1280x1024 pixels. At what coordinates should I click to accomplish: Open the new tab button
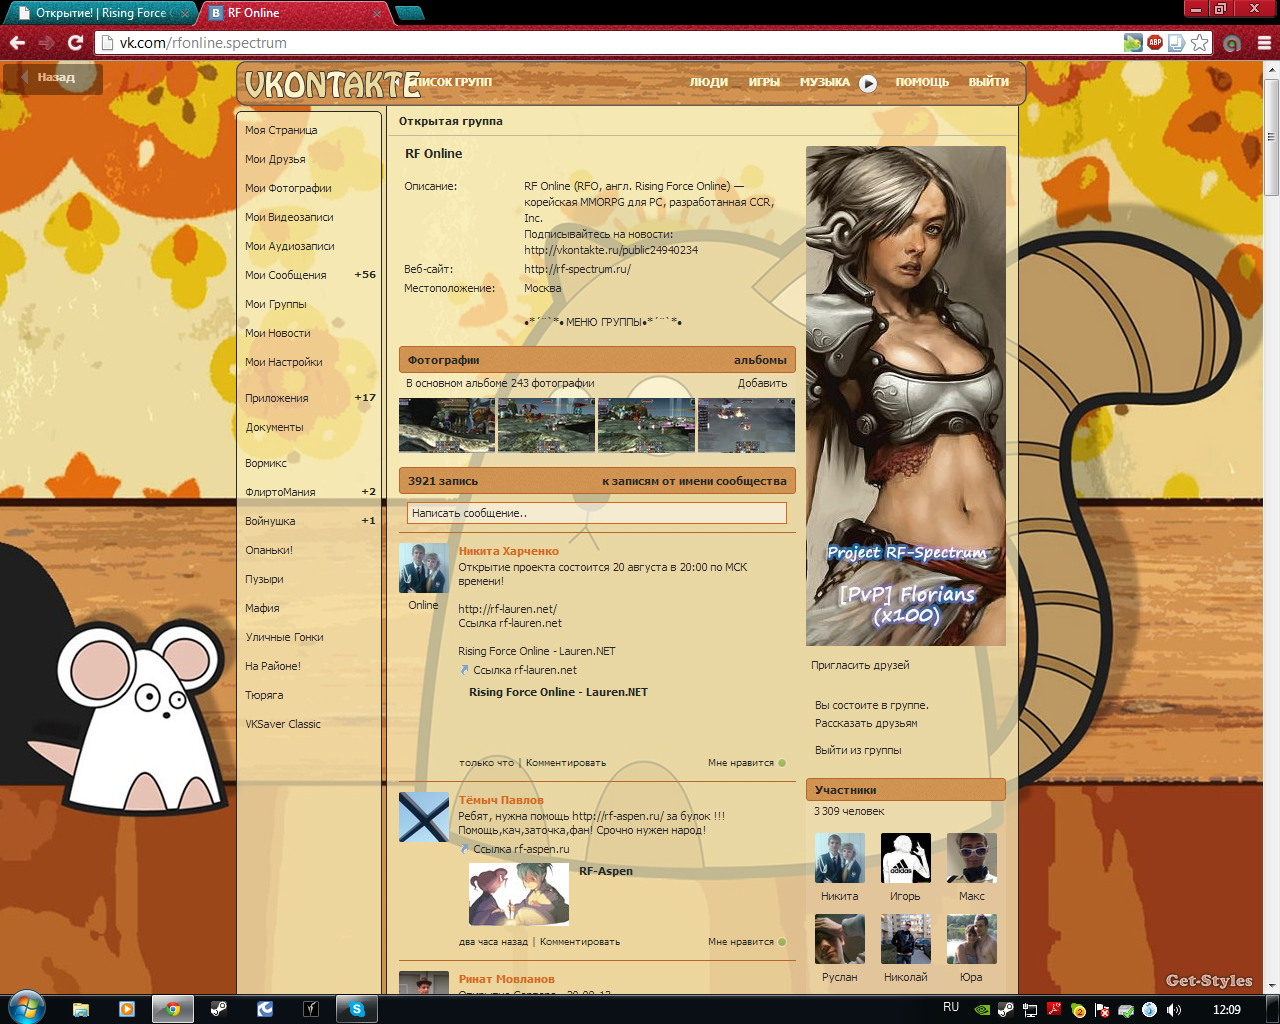coord(410,13)
